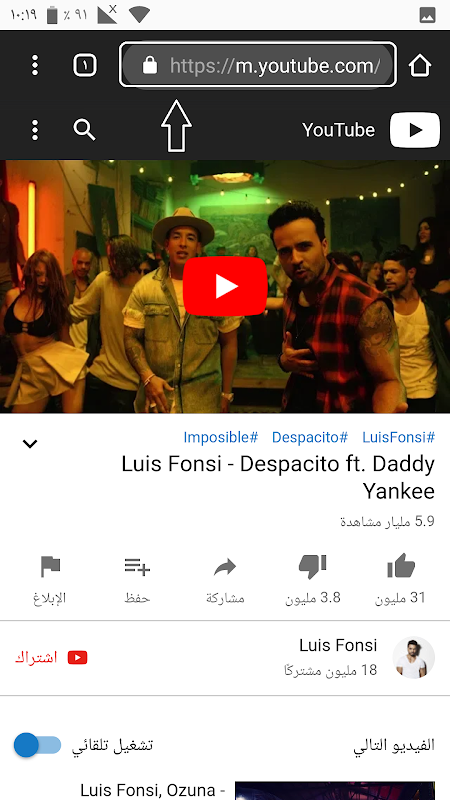Open the tab switcher showing one tab
The image size is (450, 800).
click(x=85, y=65)
